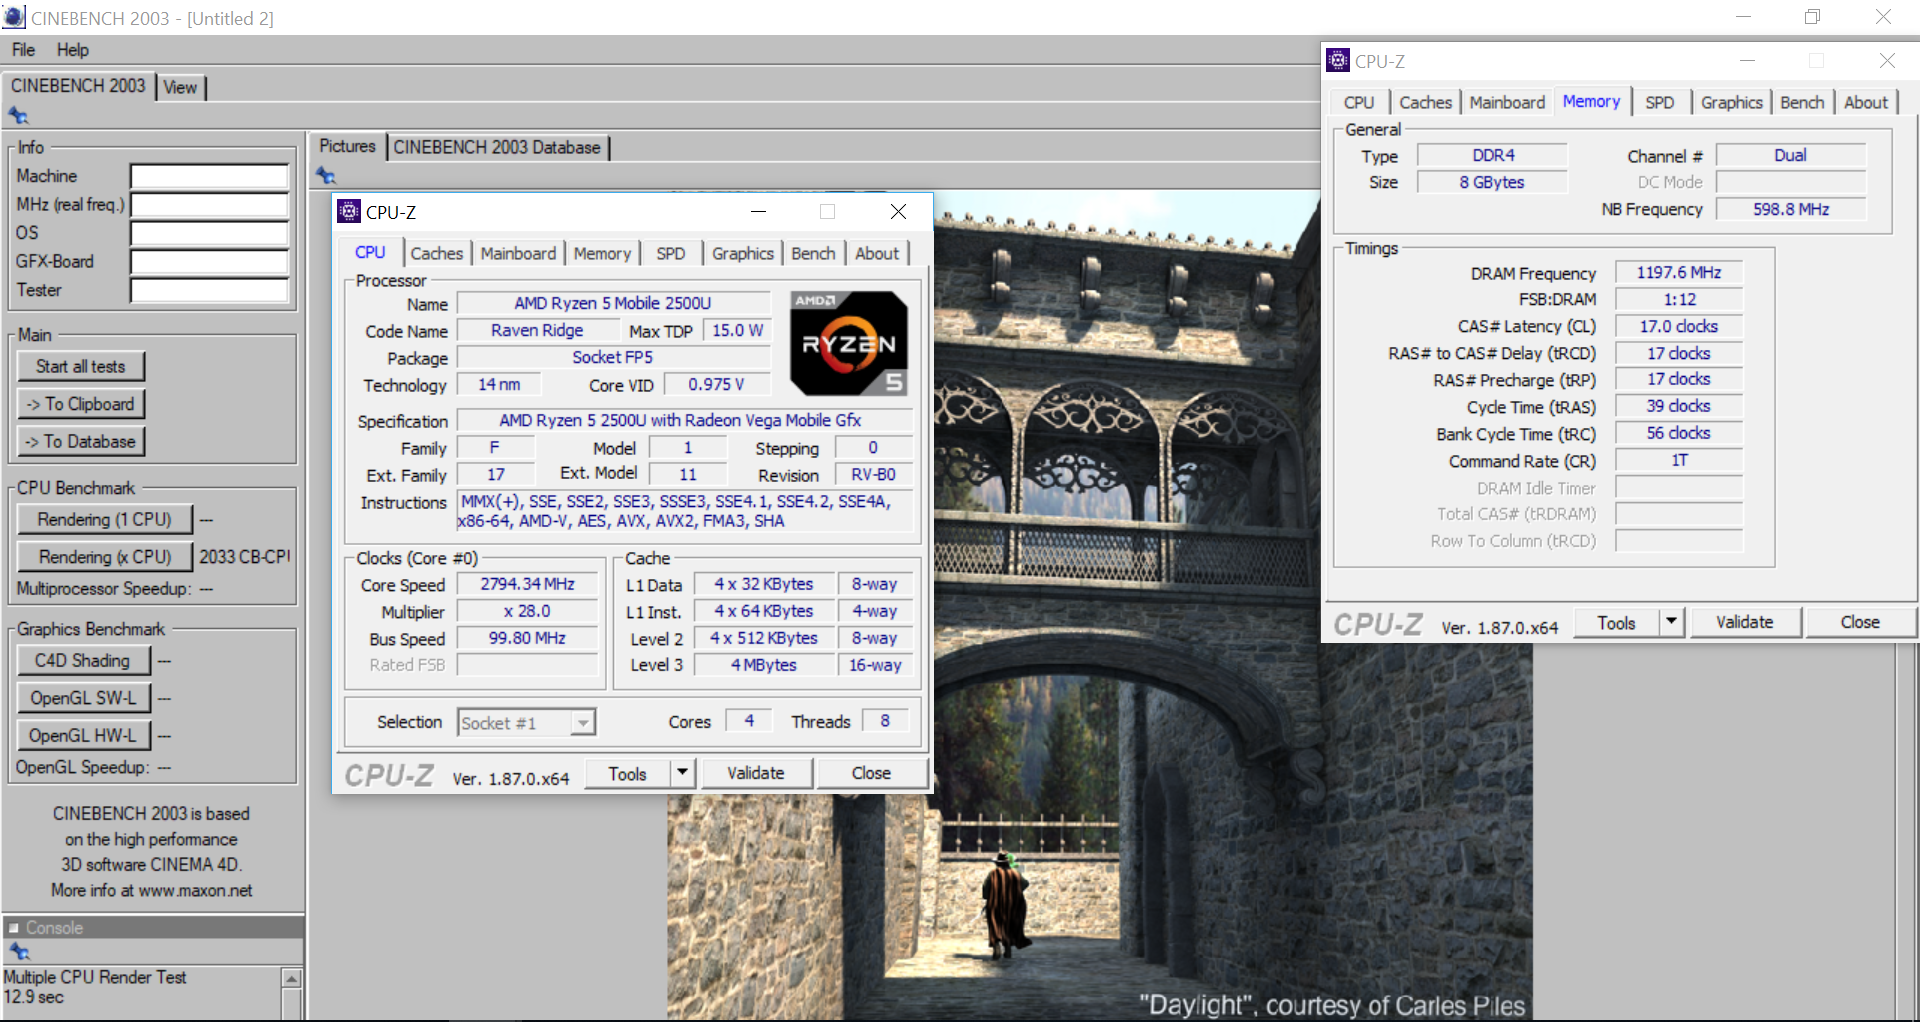Viewport: 1920px width, 1022px height.
Task: Switch to Mainboard tab in front CPU-Z window
Action: (518, 253)
